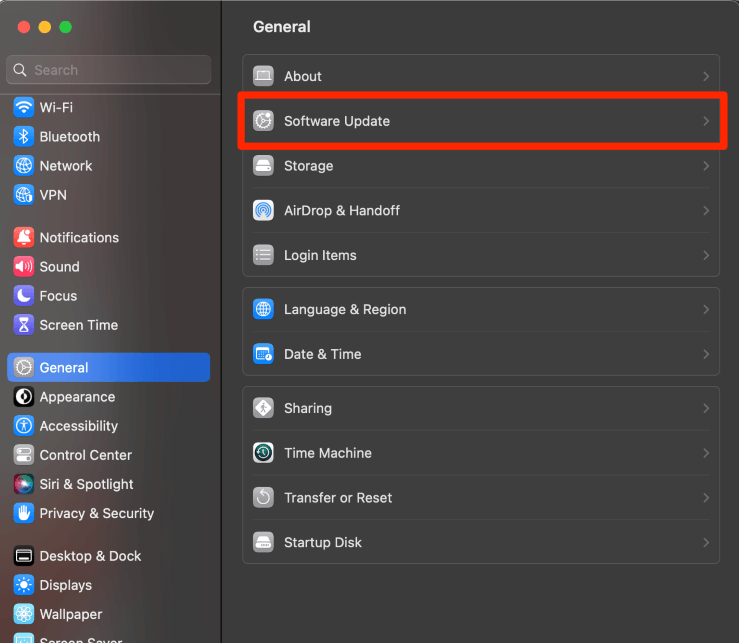
Task: Click the Wi-Fi icon in sidebar
Action: point(24,107)
